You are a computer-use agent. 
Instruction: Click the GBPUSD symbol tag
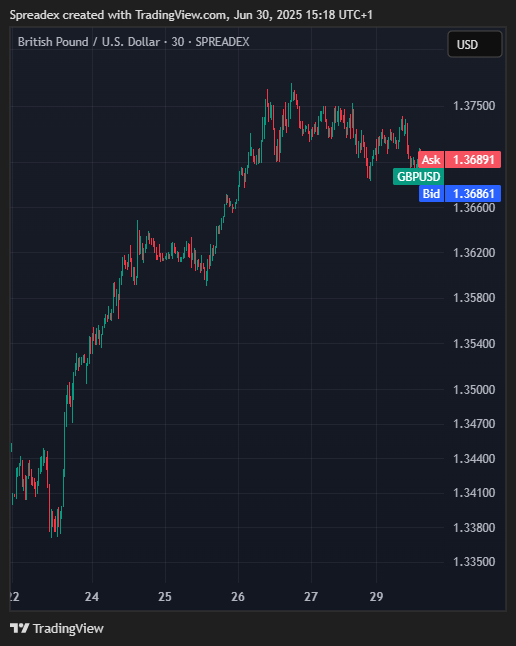pyautogui.click(x=418, y=176)
